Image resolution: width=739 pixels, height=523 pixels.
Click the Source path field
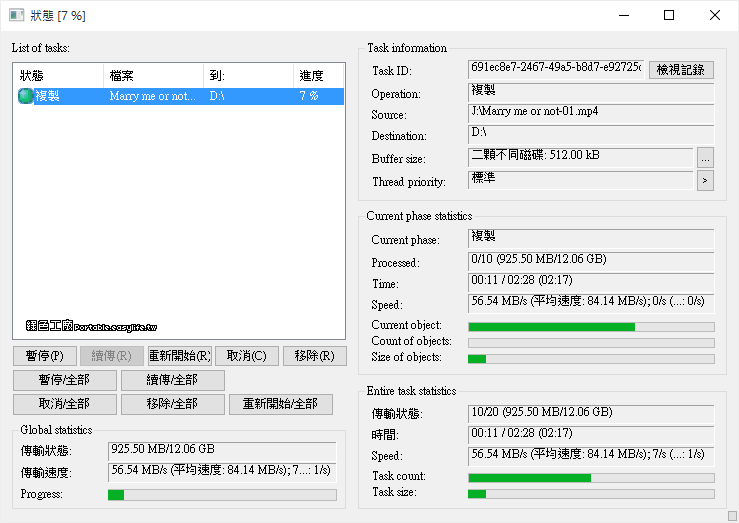pyautogui.click(x=591, y=113)
